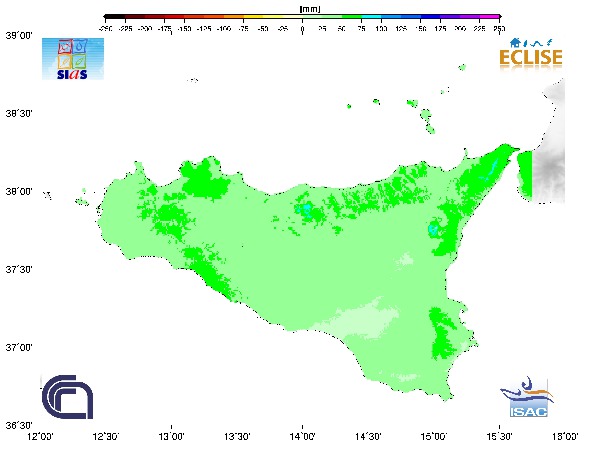This screenshot has height=450, width=600.
Task: Click the latitude label 38°00'
Action: [19, 191]
